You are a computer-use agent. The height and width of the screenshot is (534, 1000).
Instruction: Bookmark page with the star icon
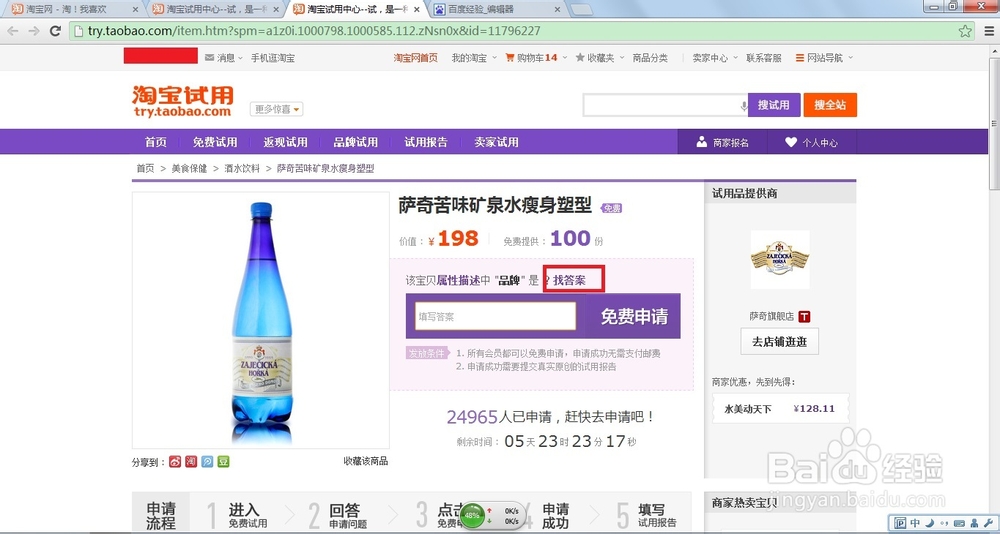pos(966,31)
